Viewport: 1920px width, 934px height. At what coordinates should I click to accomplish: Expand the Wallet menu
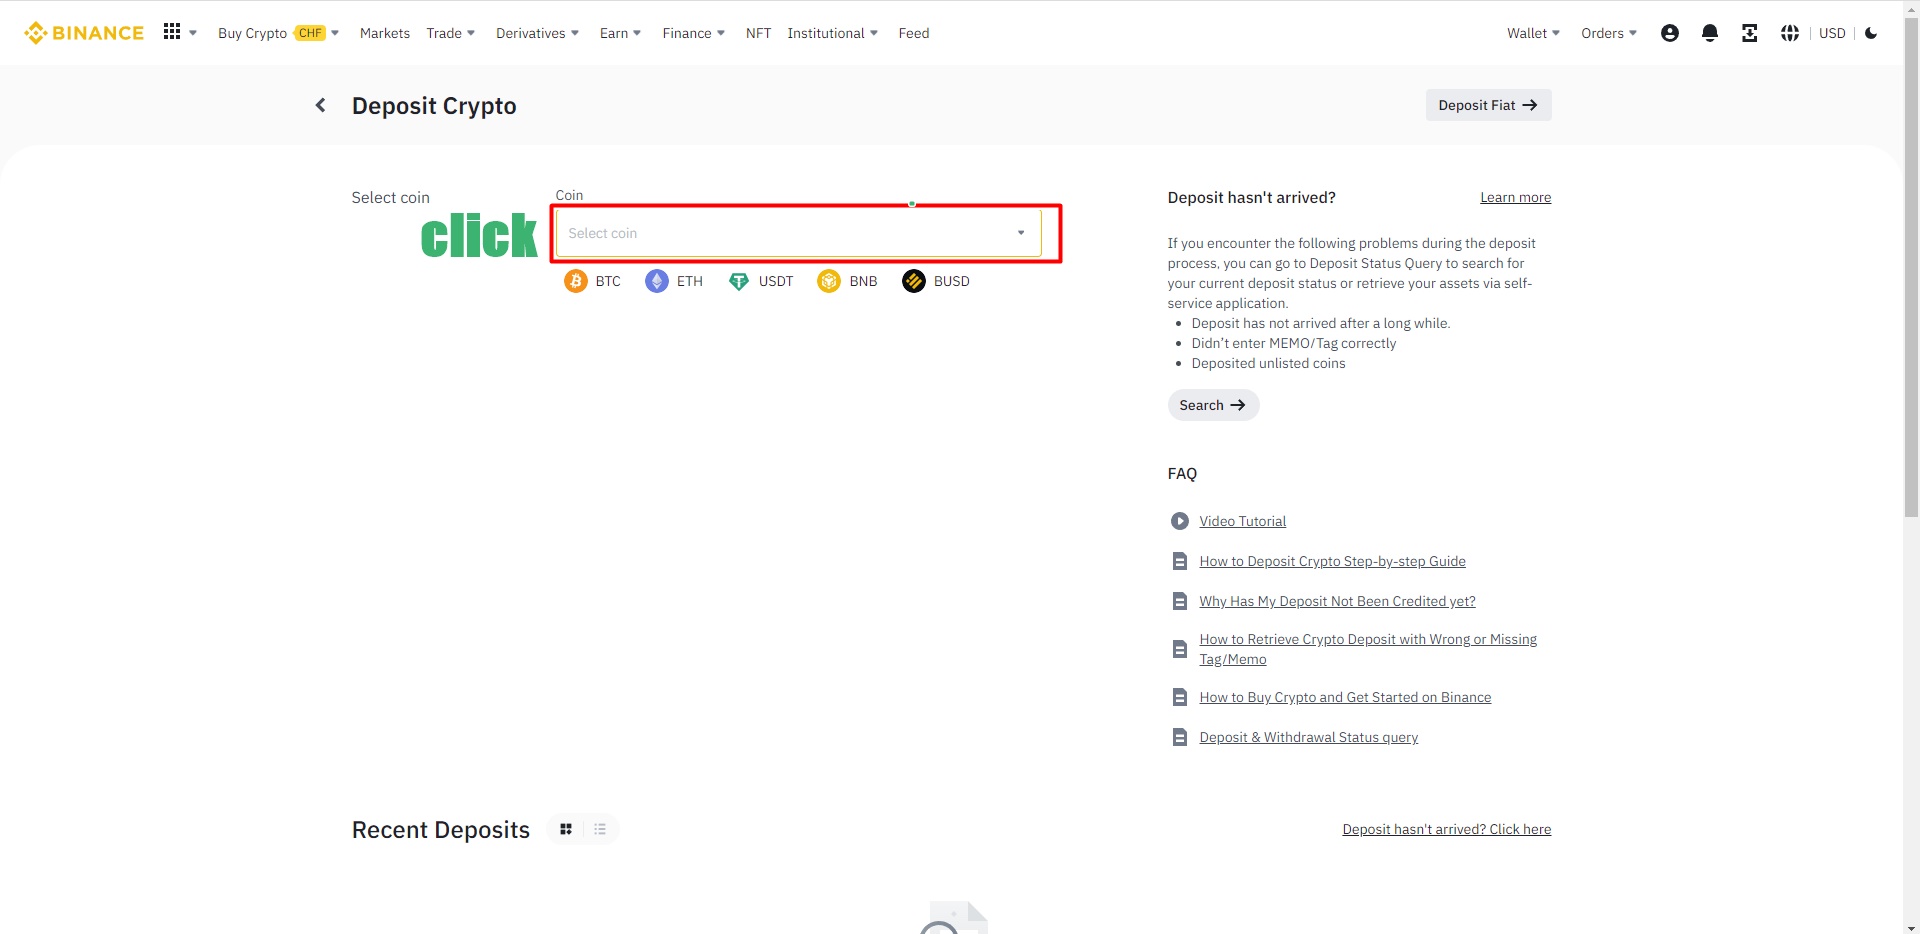coord(1534,33)
